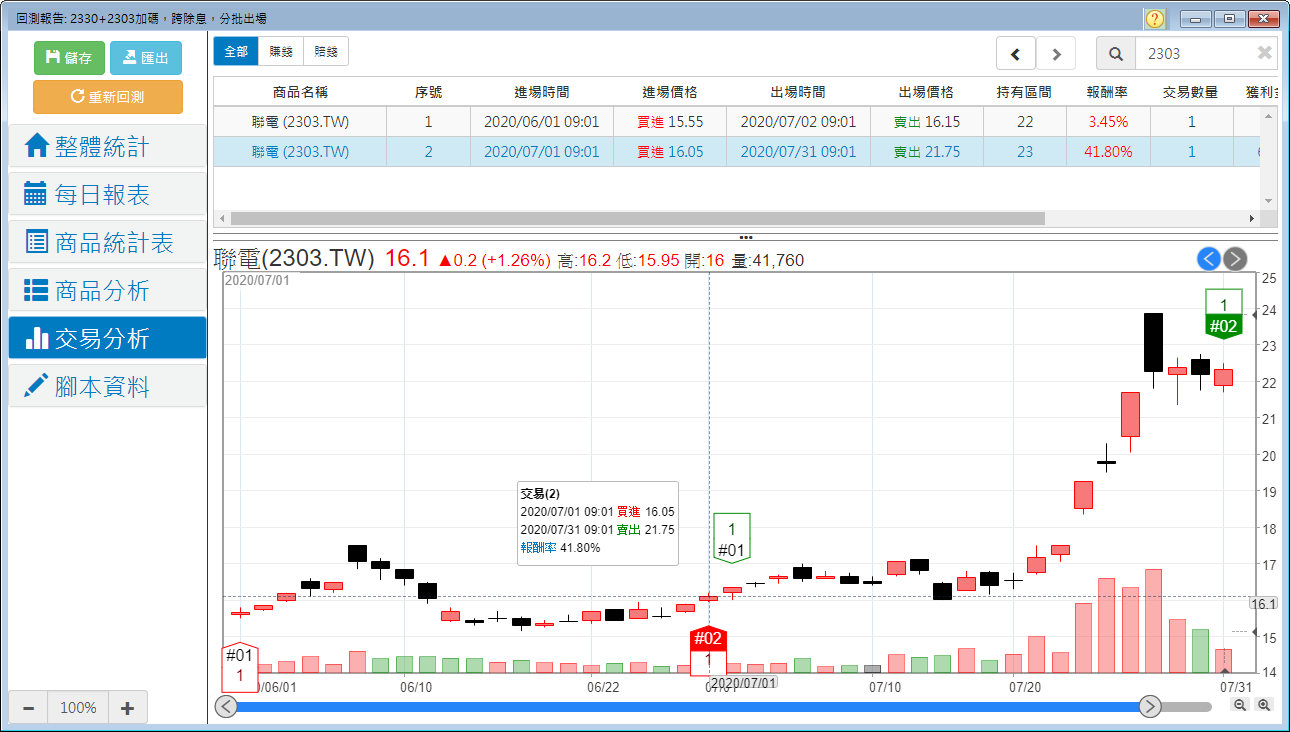Screen dimensions: 1290x732
Task: Open the 每日報表 daily report page
Action: [x=107, y=195]
